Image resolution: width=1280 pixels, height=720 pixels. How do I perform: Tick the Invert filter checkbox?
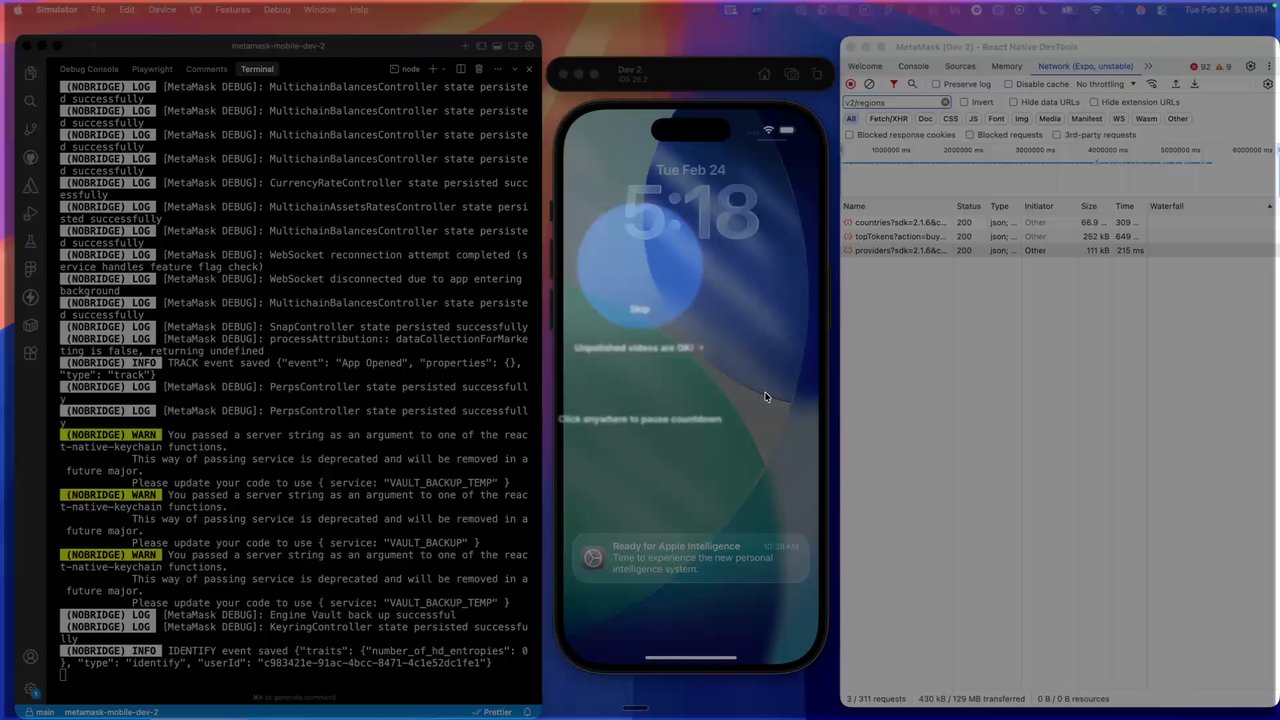[964, 102]
